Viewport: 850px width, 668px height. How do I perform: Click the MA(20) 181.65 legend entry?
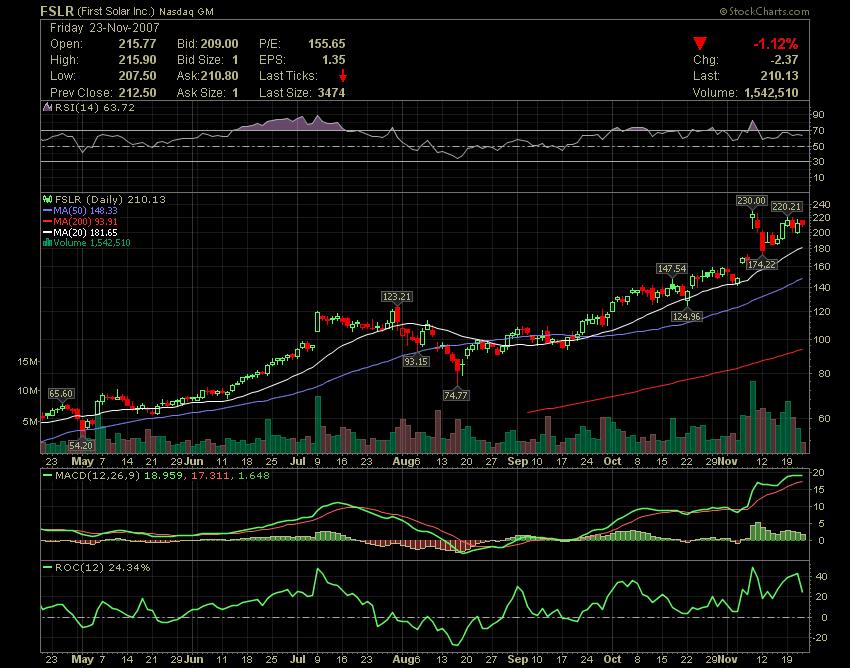click(80, 232)
